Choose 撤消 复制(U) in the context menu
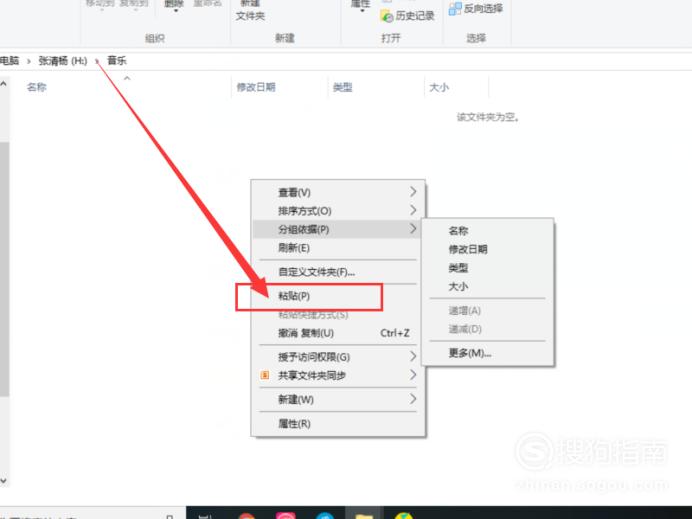Image resolution: width=692 pixels, height=519 pixels. [x=338, y=333]
